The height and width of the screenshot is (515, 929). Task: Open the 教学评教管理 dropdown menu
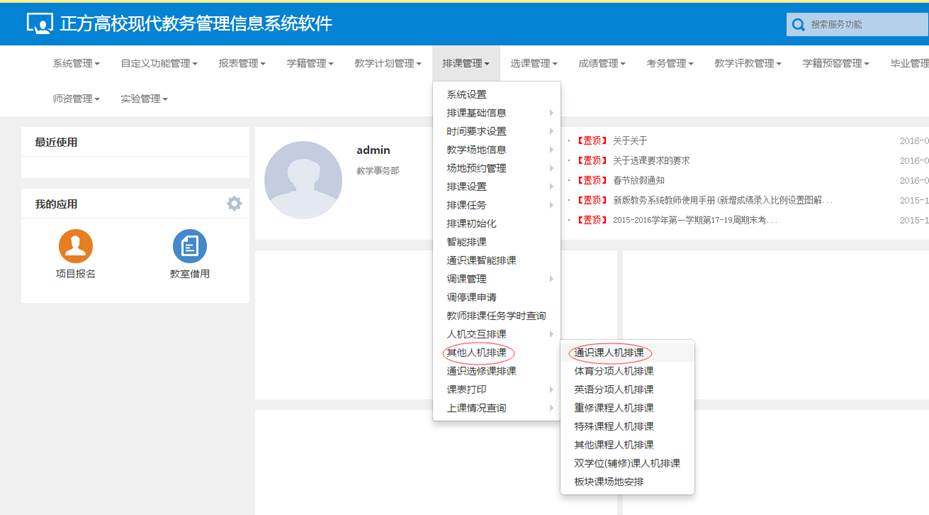[749, 64]
